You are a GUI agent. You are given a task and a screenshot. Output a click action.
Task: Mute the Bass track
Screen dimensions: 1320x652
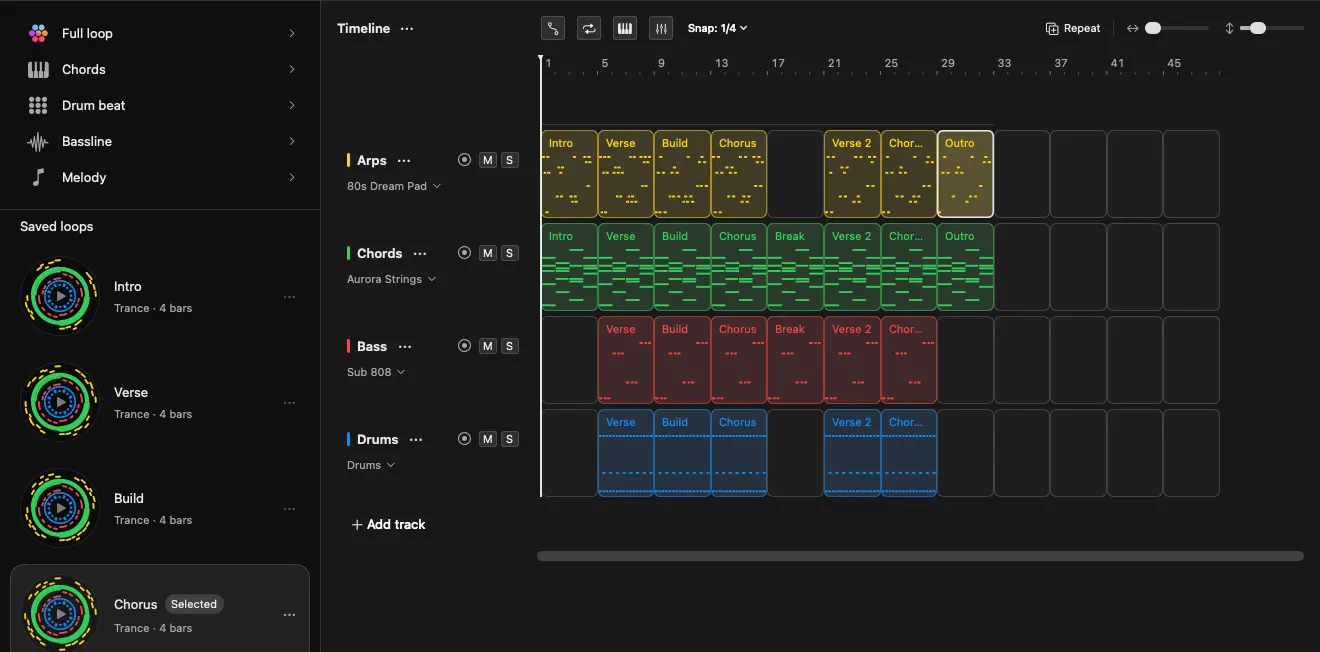(x=487, y=346)
